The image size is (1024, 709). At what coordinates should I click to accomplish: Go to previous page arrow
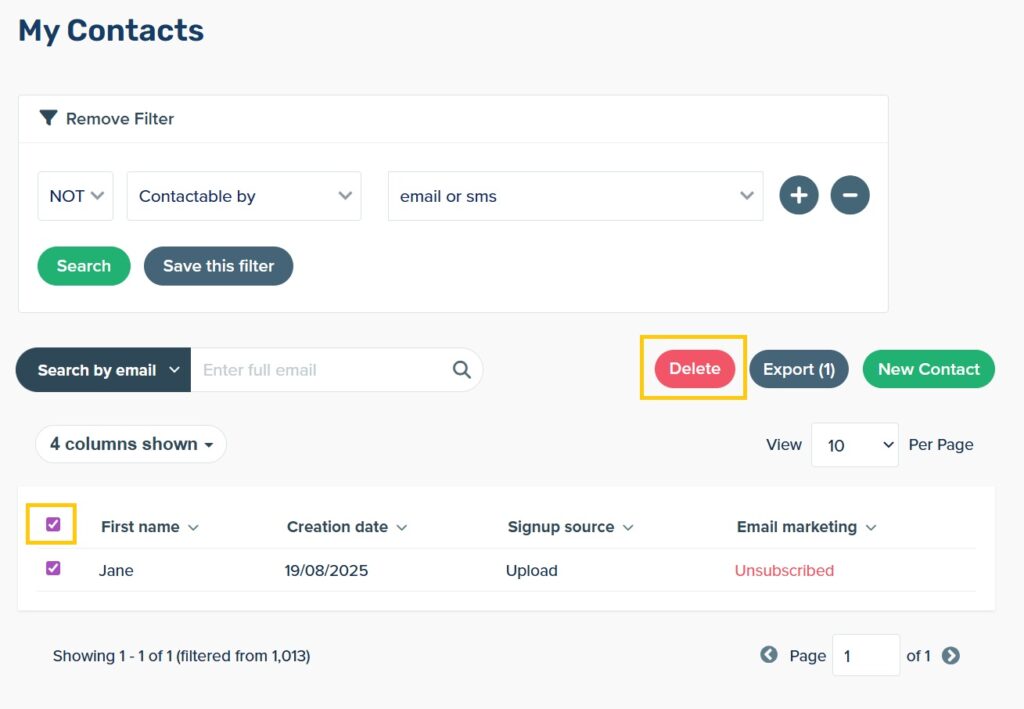point(768,655)
